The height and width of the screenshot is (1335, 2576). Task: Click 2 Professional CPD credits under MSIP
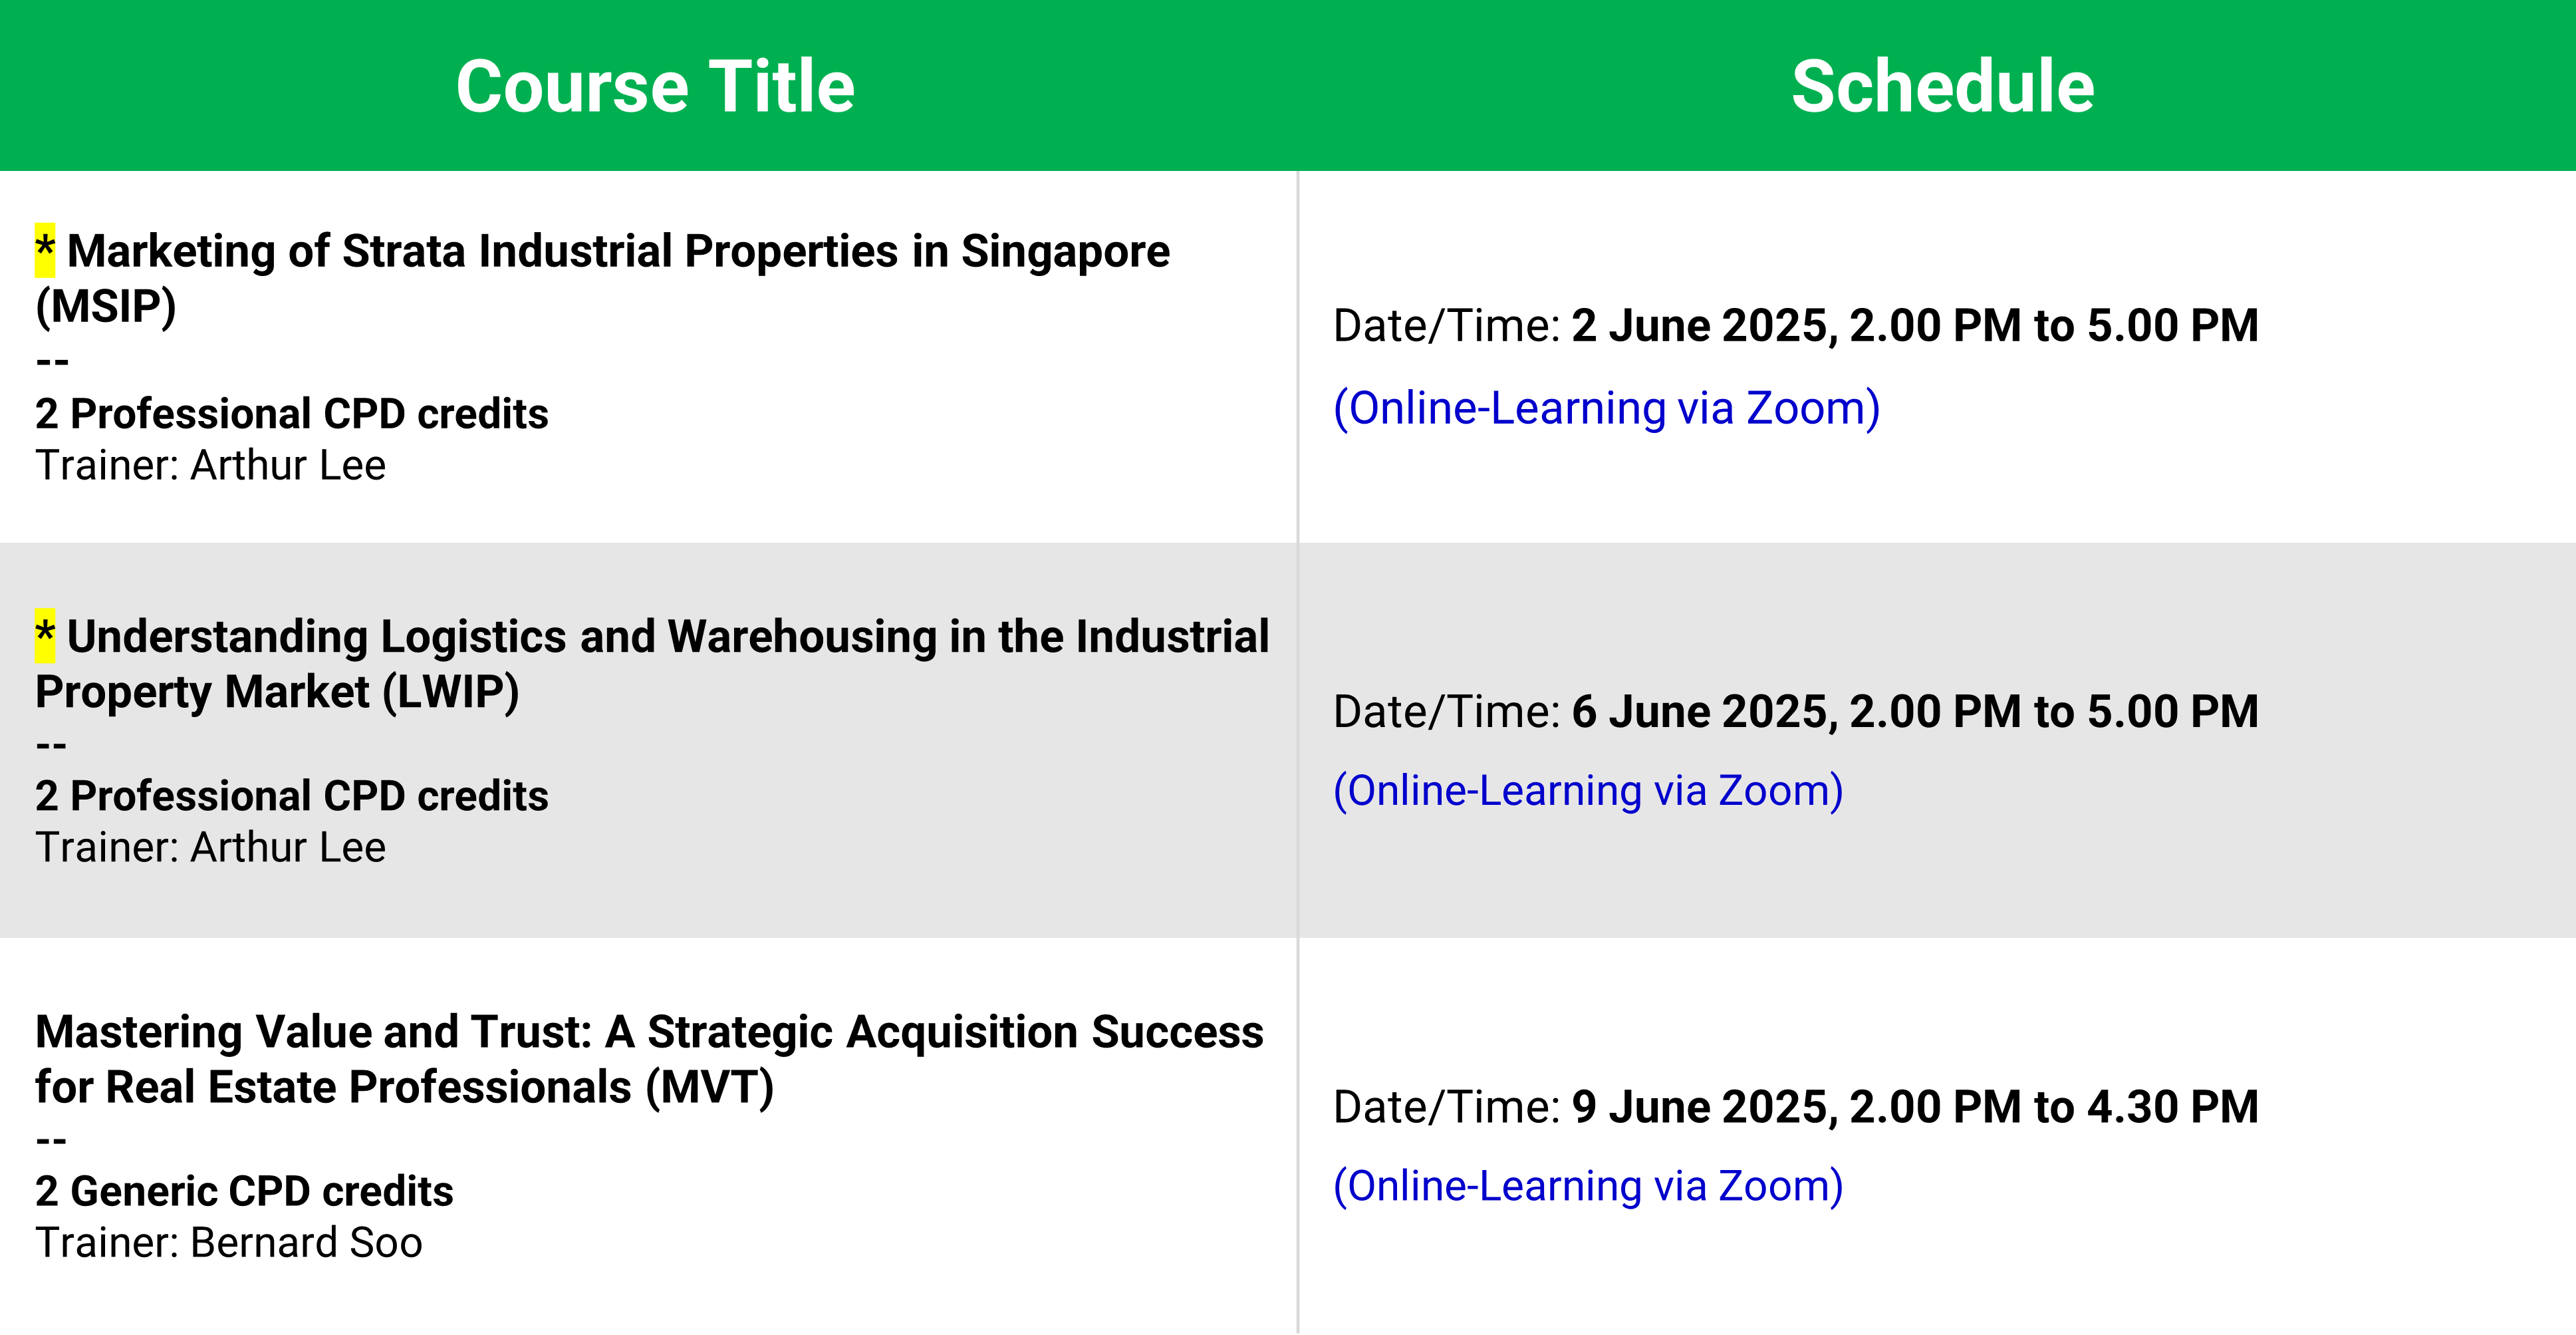(x=292, y=414)
